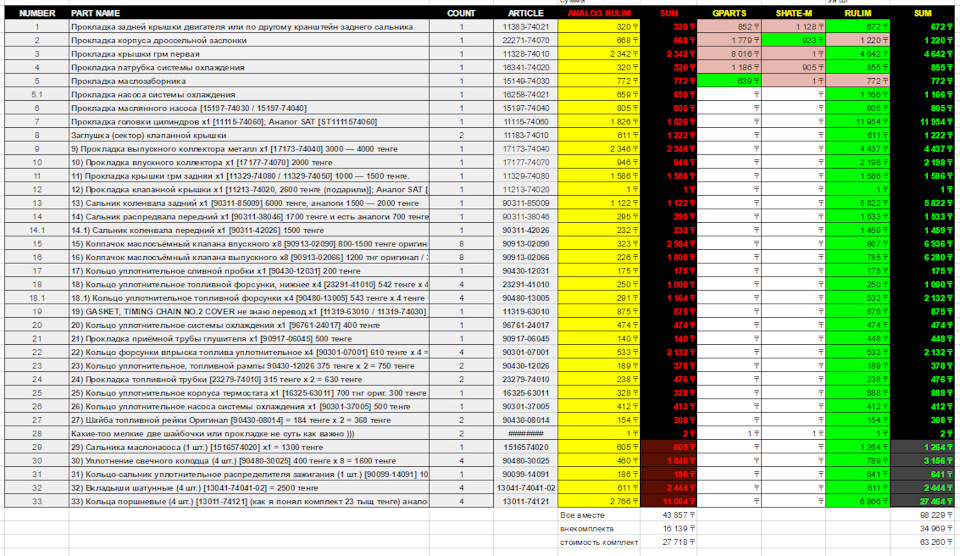The height and width of the screenshot is (556, 960).
Task: Select total cell 63 260 ₸
Action: tap(922, 542)
